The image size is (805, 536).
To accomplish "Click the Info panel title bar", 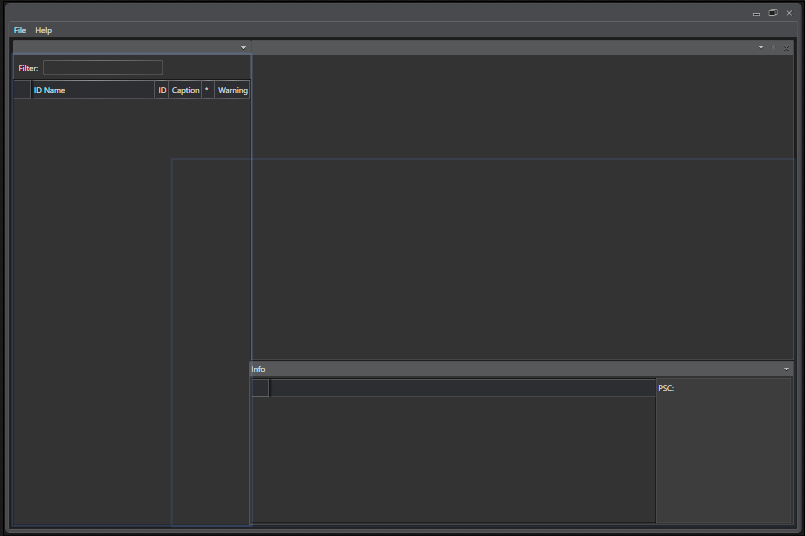I will point(500,369).
